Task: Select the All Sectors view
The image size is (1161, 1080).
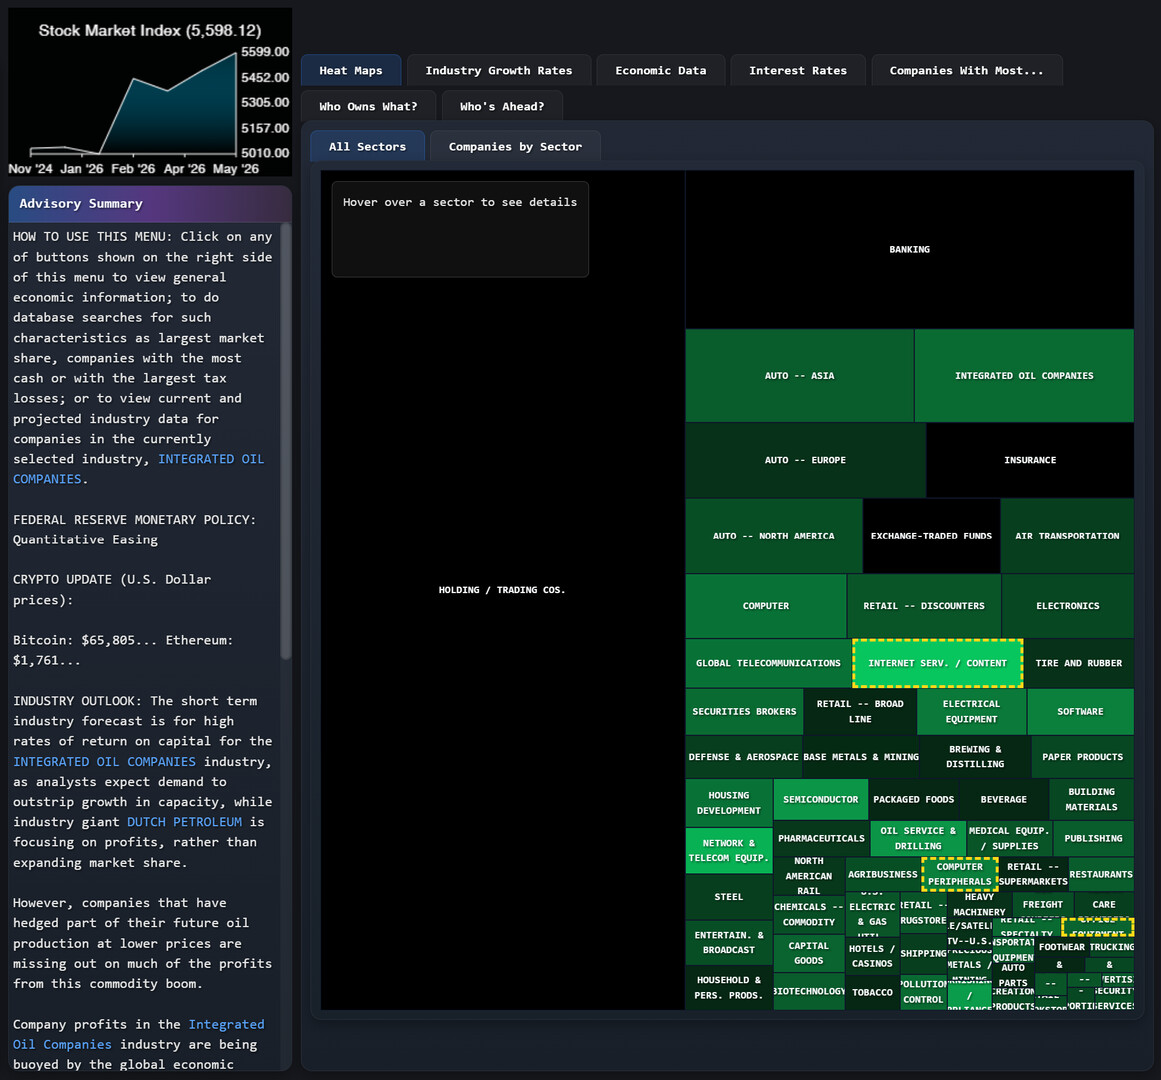Action: (x=367, y=145)
